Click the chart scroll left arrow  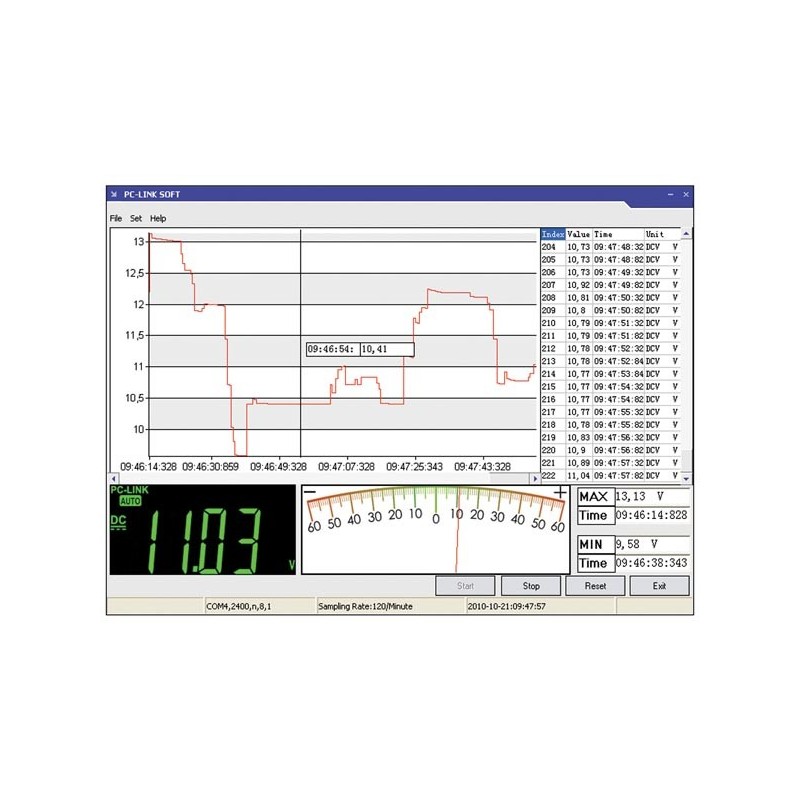(x=114, y=479)
